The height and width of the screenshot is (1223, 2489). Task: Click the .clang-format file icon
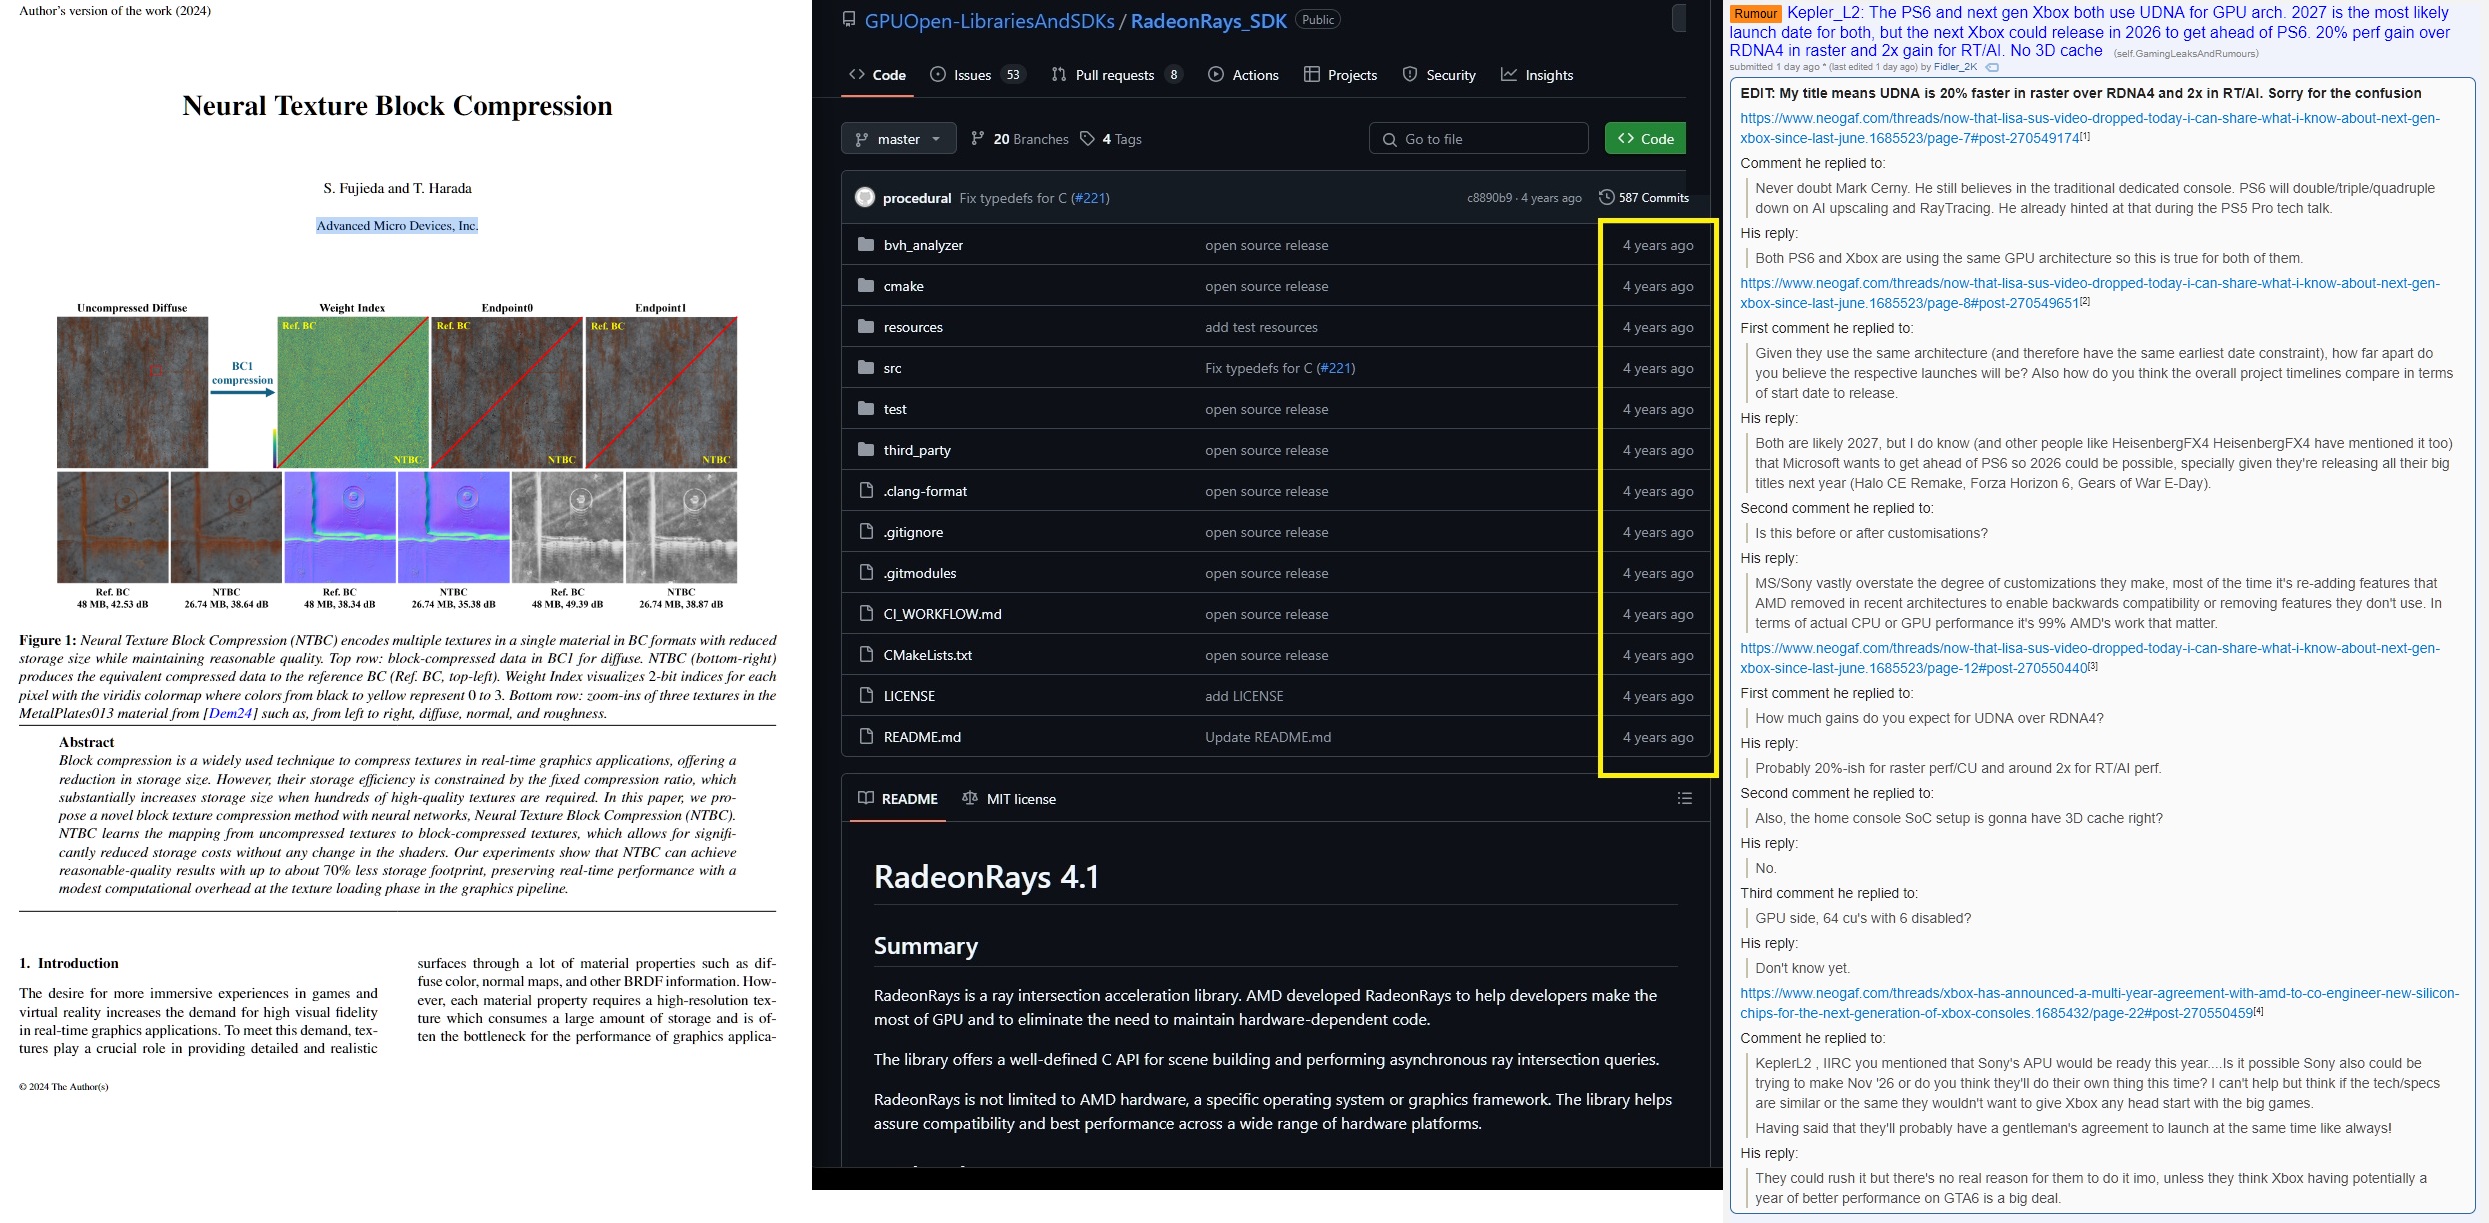pos(866,491)
